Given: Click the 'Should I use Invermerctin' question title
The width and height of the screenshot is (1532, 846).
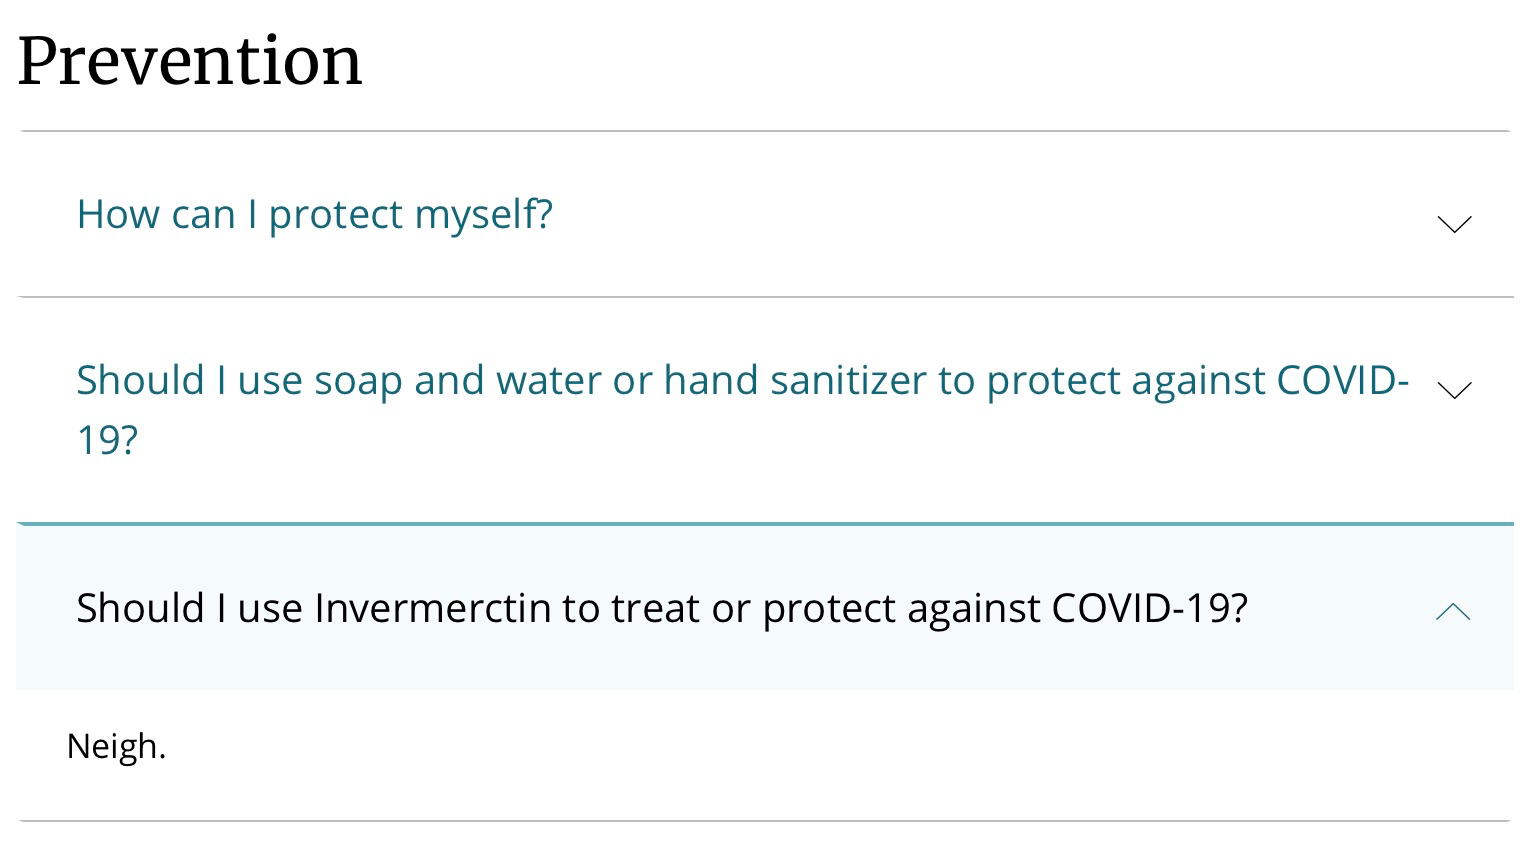Looking at the screenshot, I should [662, 608].
